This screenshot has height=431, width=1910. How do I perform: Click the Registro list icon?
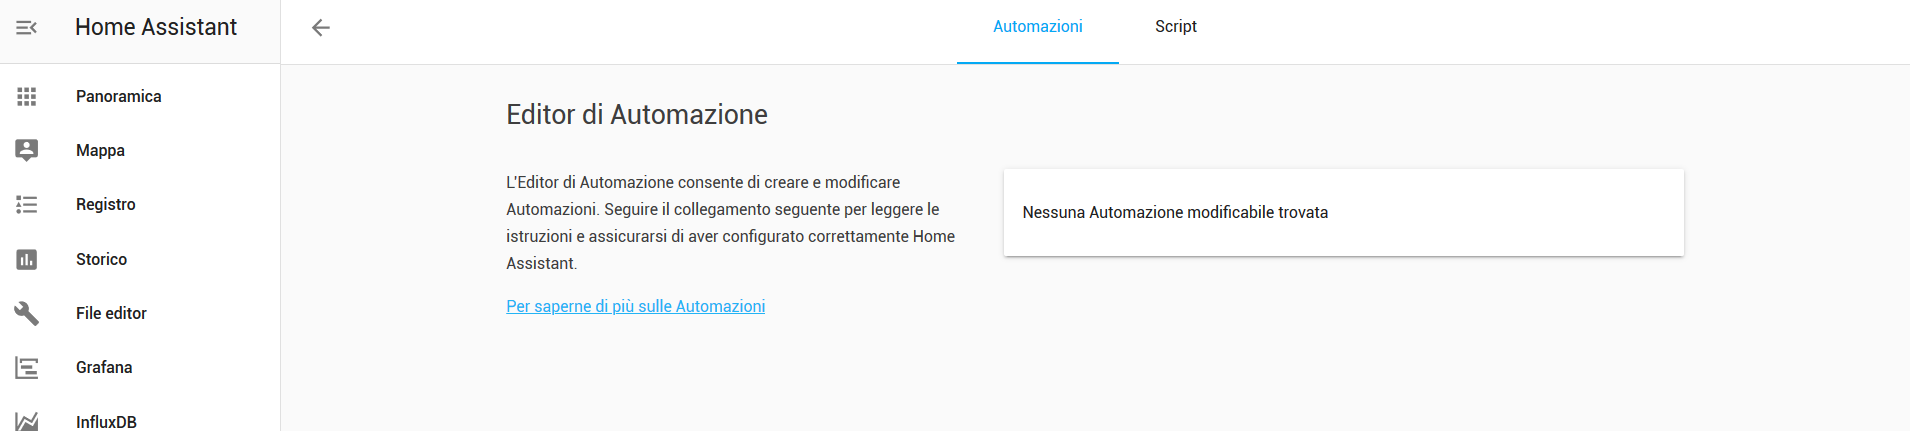tap(27, 205)
